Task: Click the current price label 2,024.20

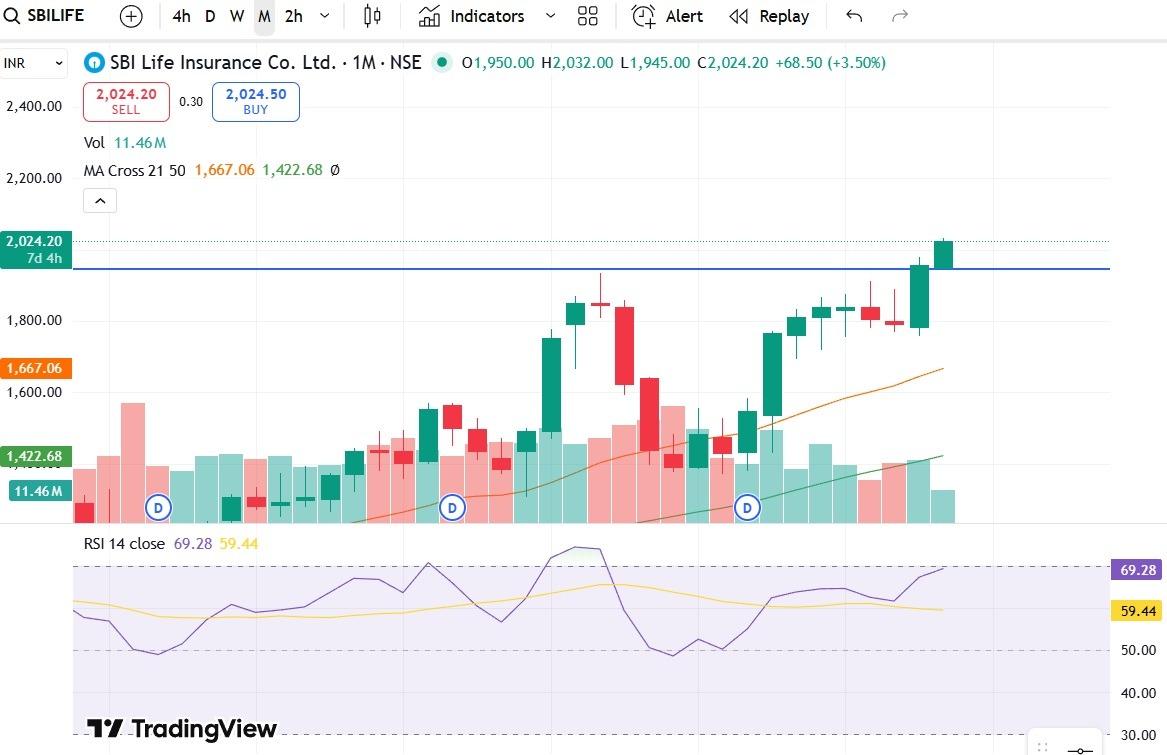Action: (36, 249)
